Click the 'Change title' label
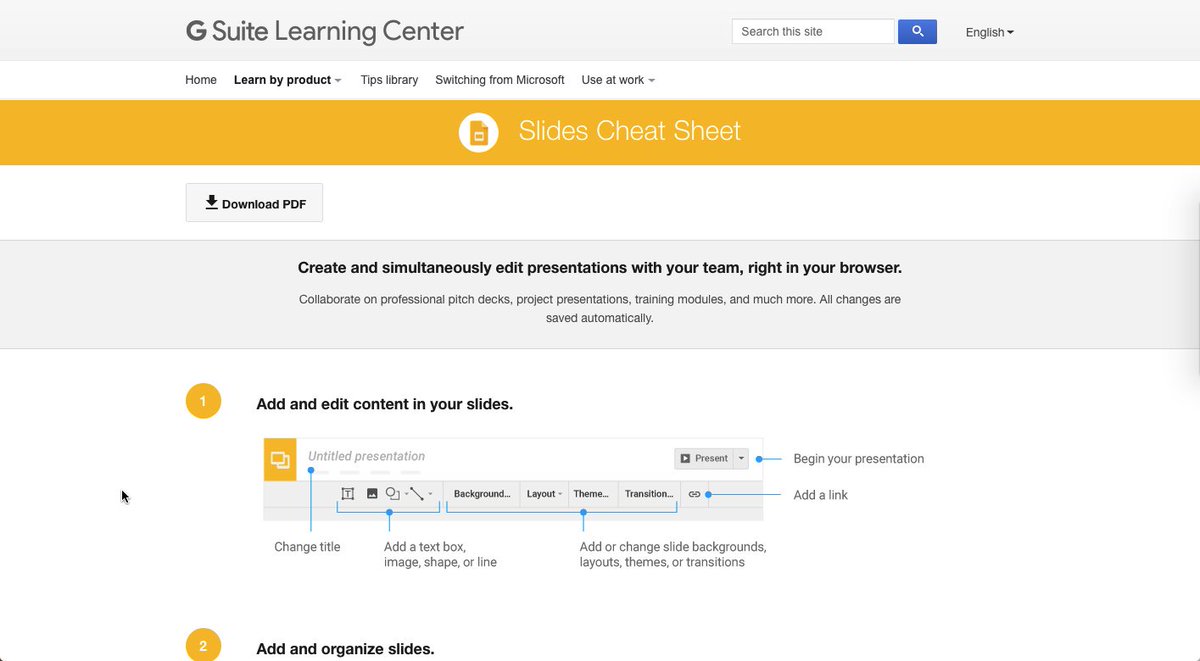This screenshot has width=1200, height=661. pos(307,547)
